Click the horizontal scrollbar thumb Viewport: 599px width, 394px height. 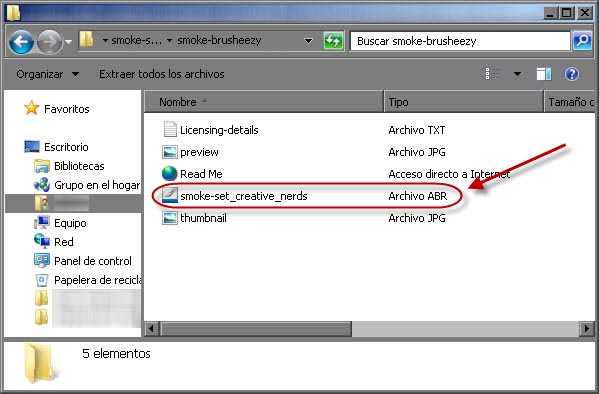[256, 329]
